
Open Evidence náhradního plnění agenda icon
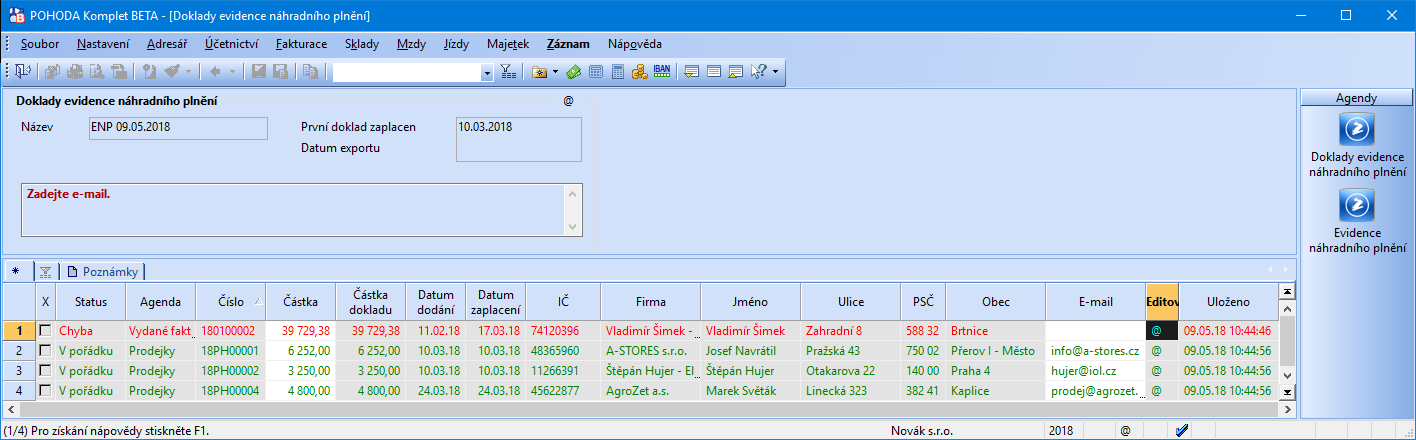(1357, 205)
